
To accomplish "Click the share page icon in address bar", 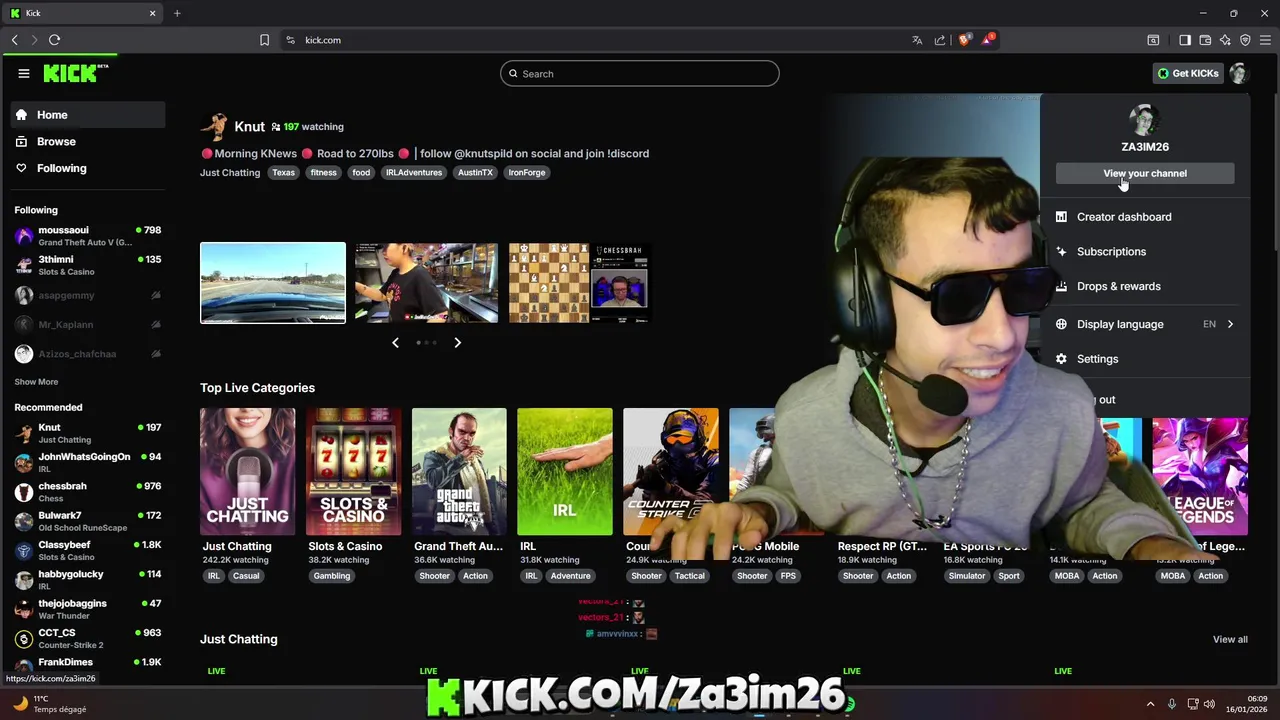I will [x=940, y=40].
